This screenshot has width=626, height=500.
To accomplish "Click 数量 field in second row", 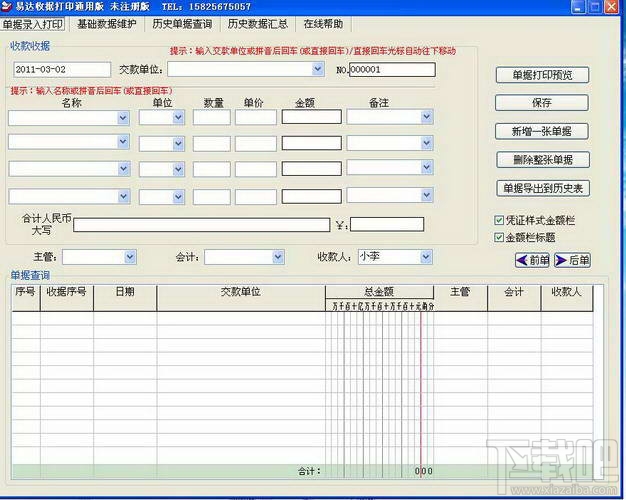I will click(x=212, y=144).
